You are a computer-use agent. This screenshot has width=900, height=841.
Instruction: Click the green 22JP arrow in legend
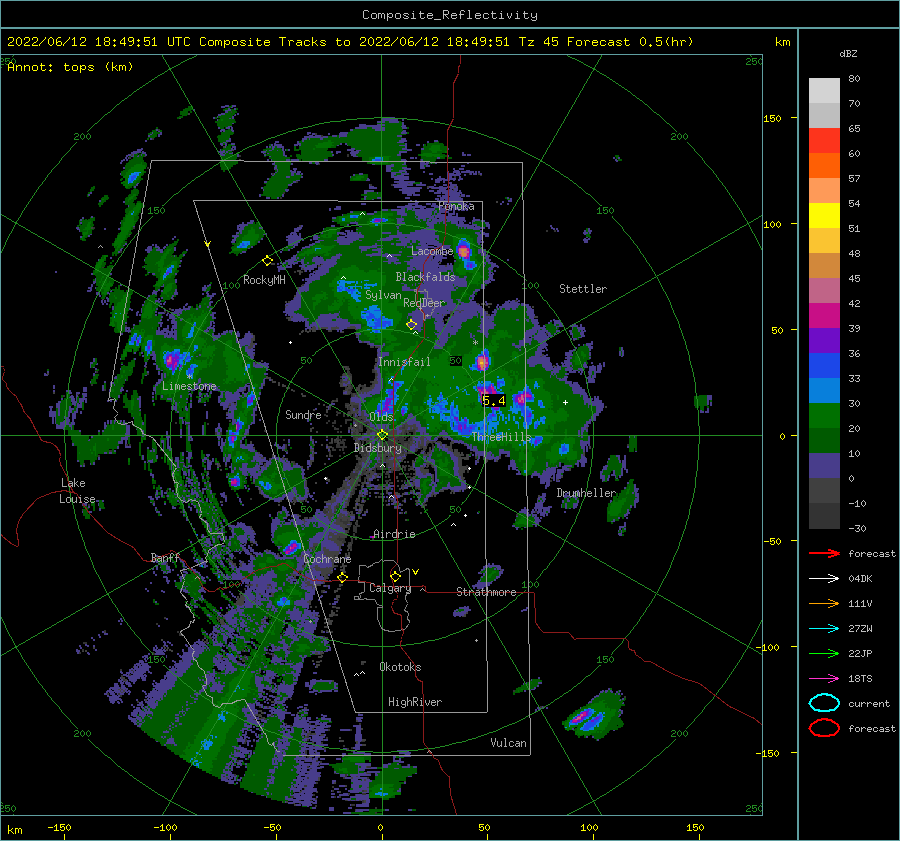pyautogui.click(x=824, y=653)
